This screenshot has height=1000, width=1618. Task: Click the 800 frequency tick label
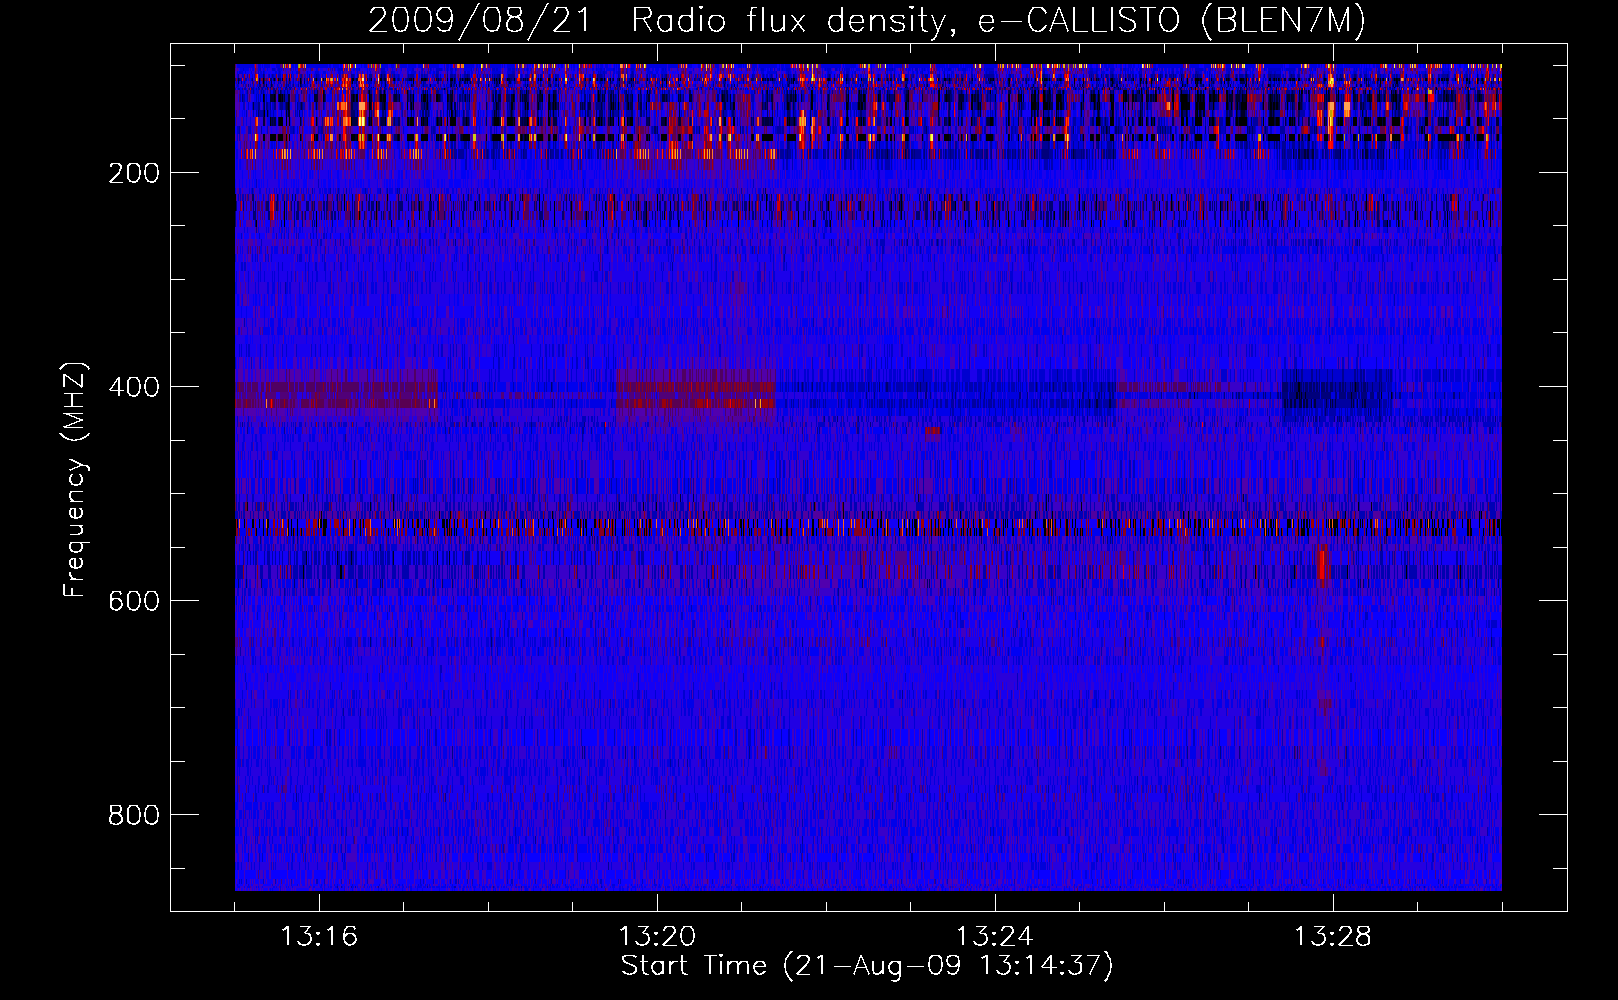point(134,815)
